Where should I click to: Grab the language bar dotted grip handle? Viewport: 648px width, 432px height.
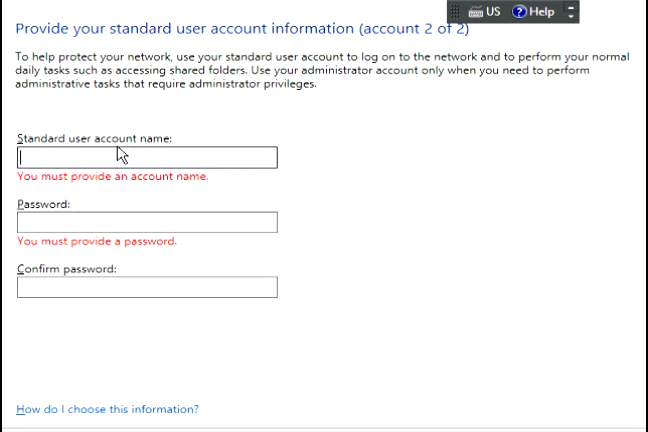click(x=455, y=12)
